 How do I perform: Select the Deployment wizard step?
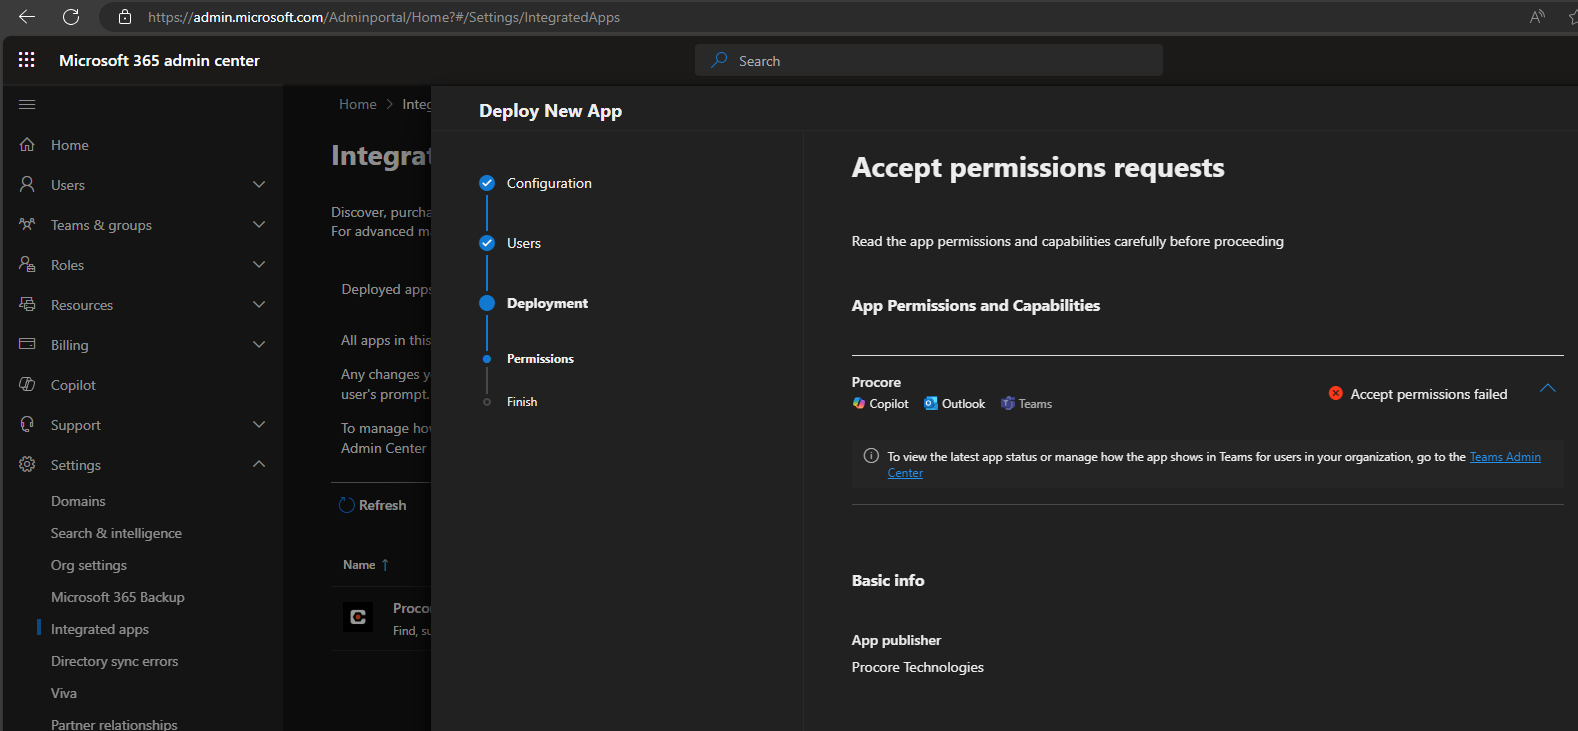click(x=547, y=303)
